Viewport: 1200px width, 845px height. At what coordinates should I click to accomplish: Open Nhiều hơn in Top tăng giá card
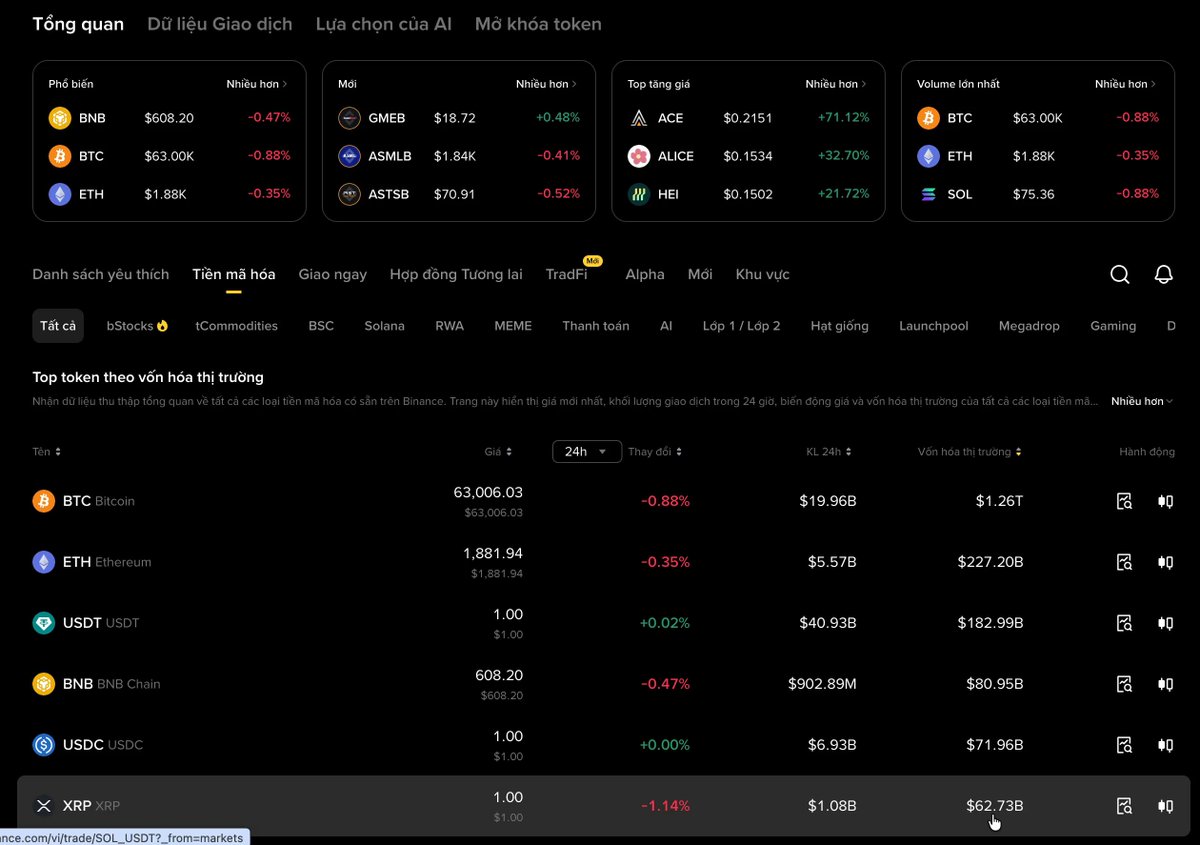coord(836,84)
